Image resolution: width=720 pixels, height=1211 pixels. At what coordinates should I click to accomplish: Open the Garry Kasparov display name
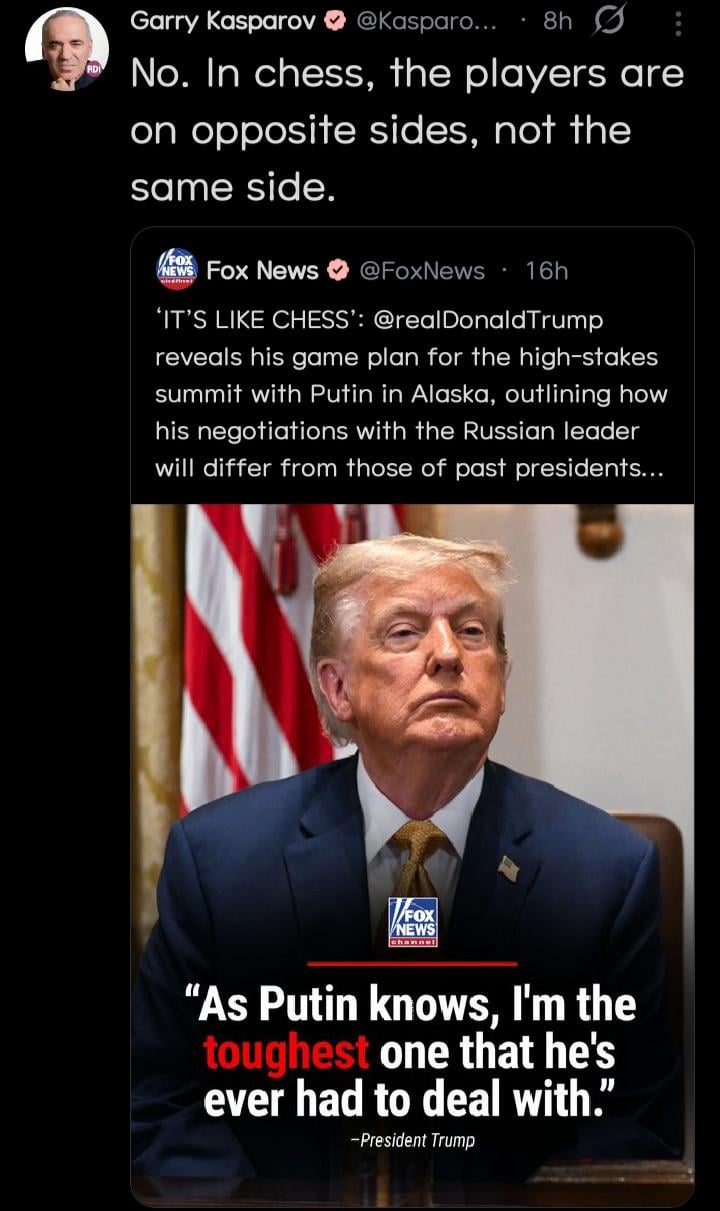tap(223, 22)
